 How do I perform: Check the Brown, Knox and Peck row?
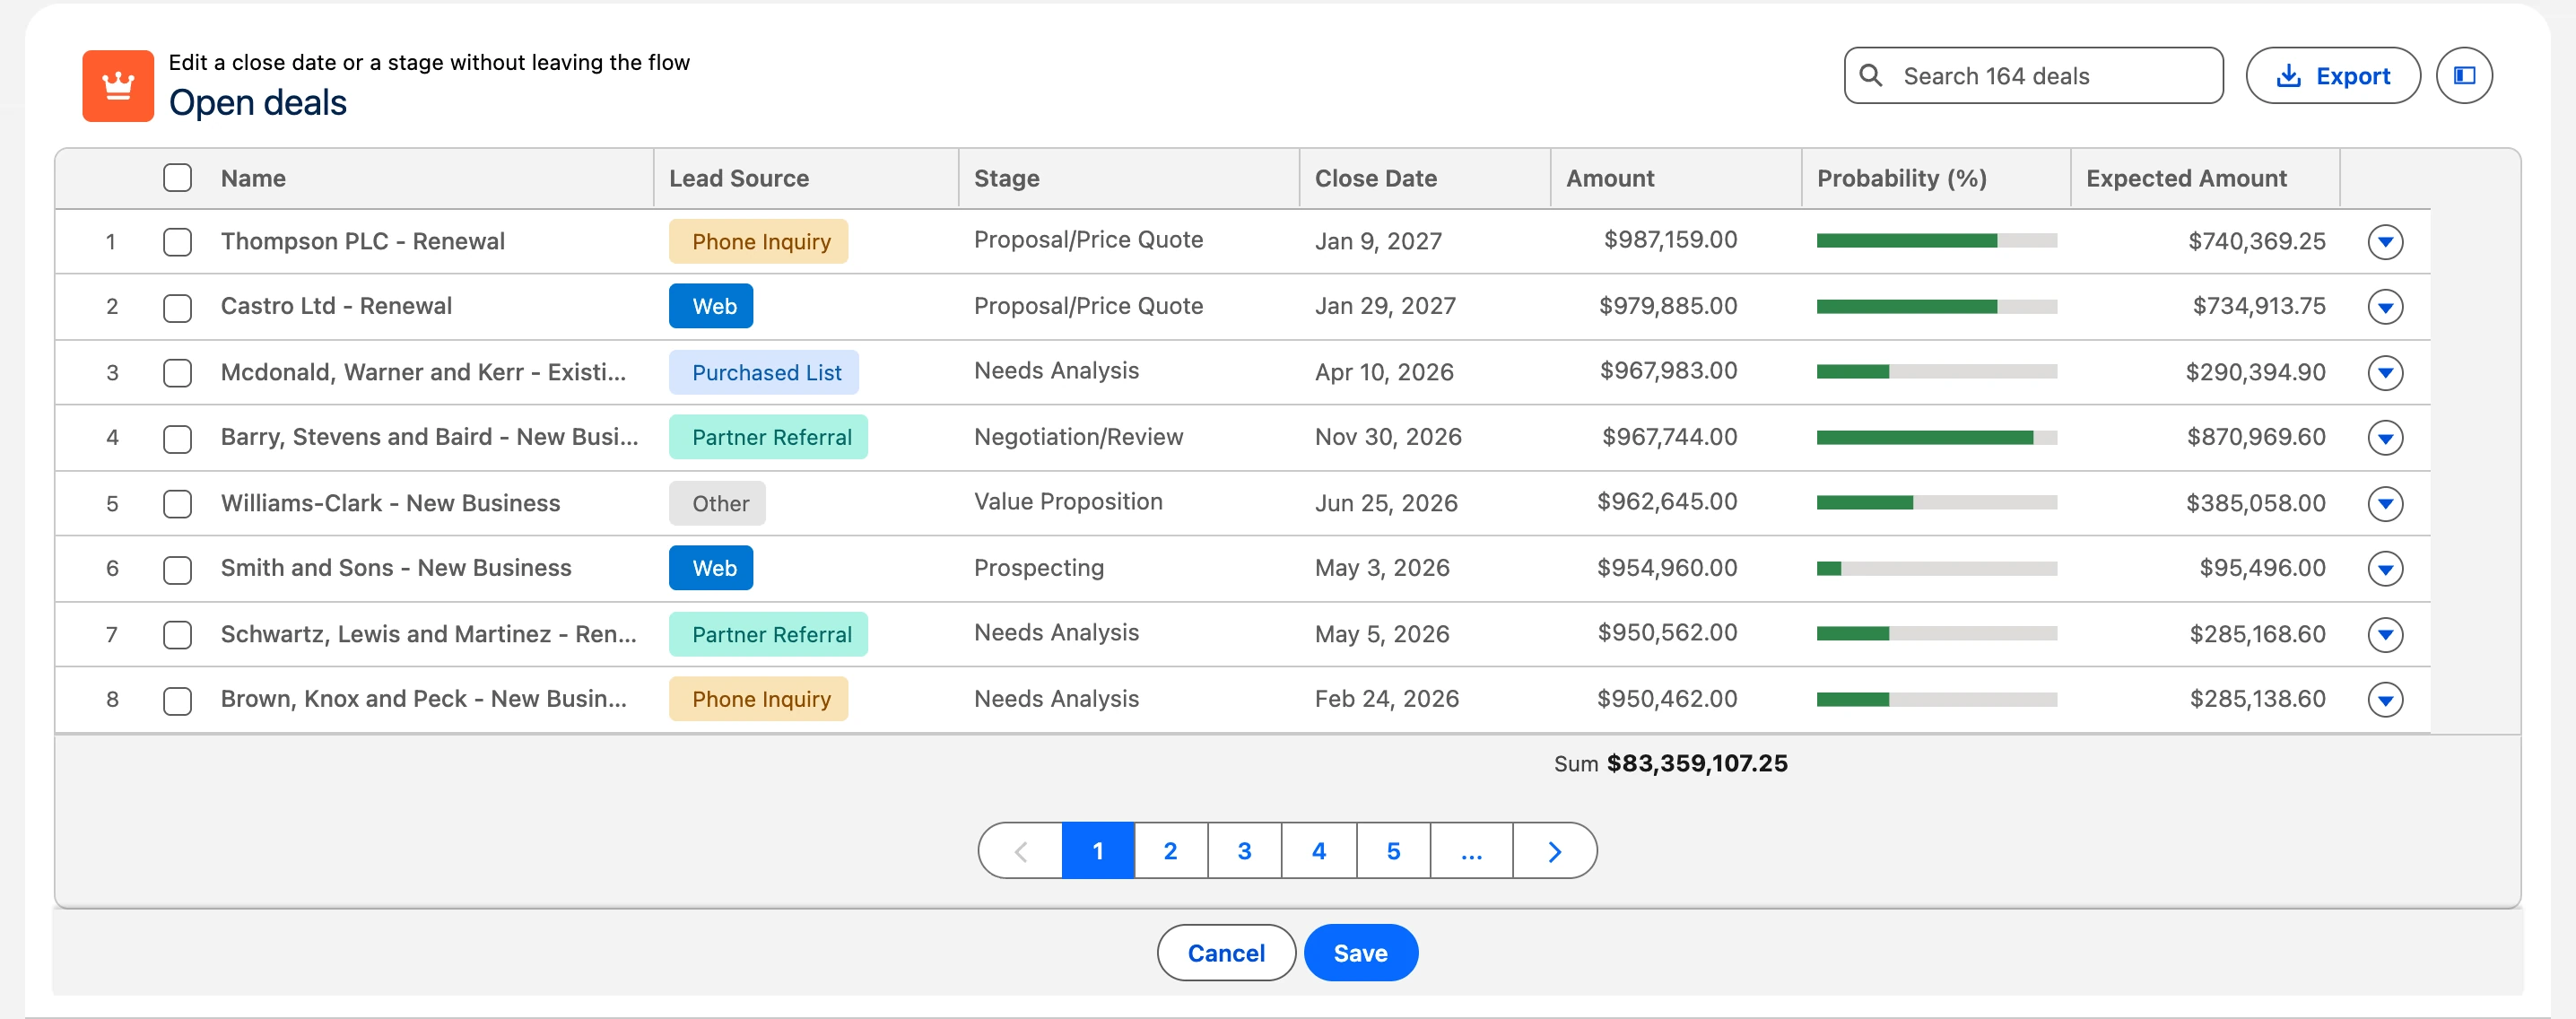[x=177, y=700]
